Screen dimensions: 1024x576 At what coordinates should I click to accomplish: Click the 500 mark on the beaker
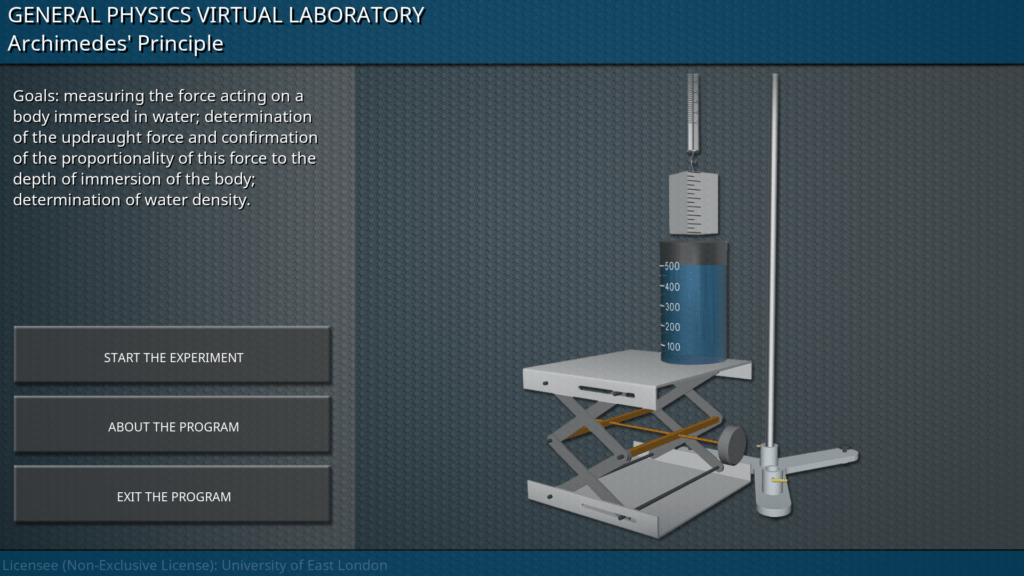(x=672, y=266)
